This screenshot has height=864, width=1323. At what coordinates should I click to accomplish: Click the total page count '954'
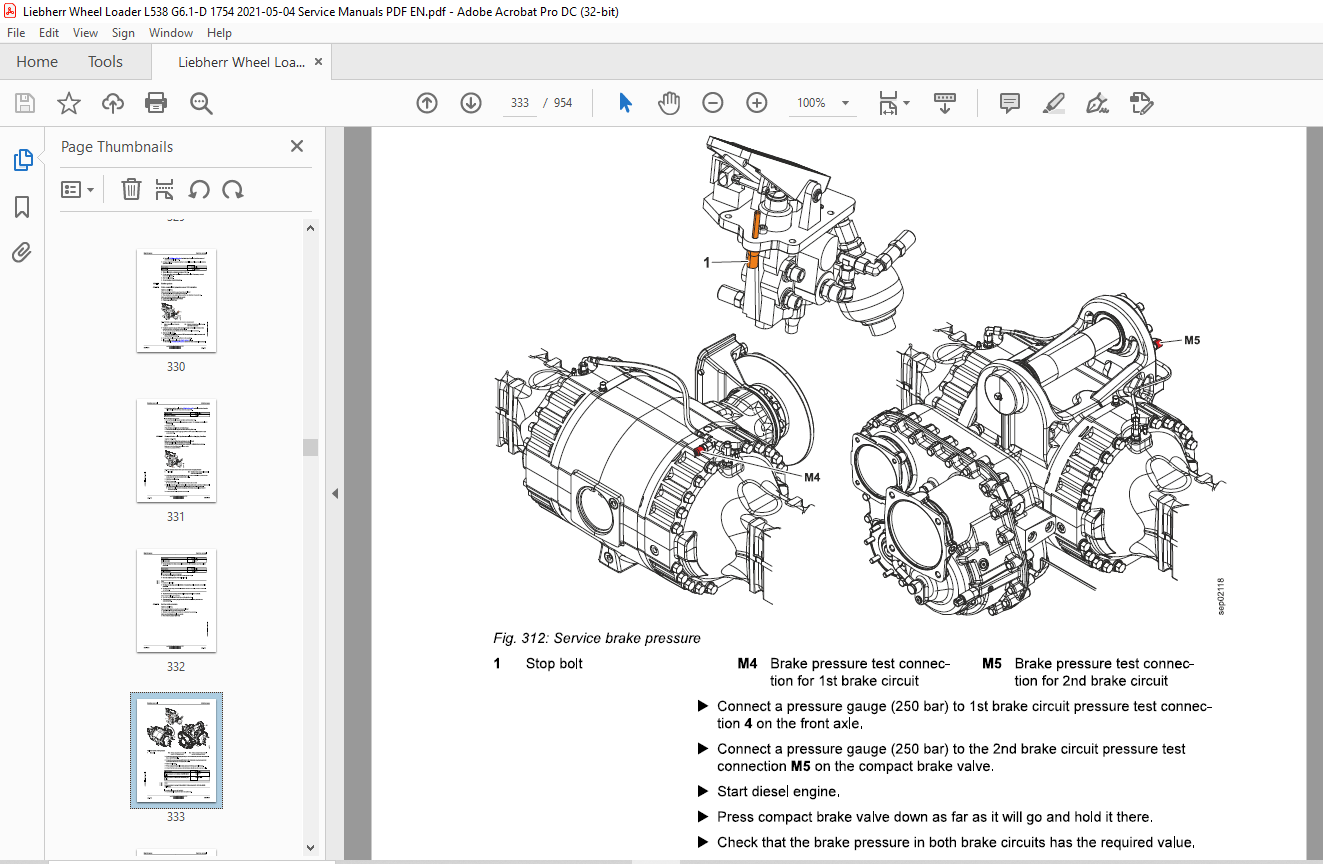pos(563,103)
